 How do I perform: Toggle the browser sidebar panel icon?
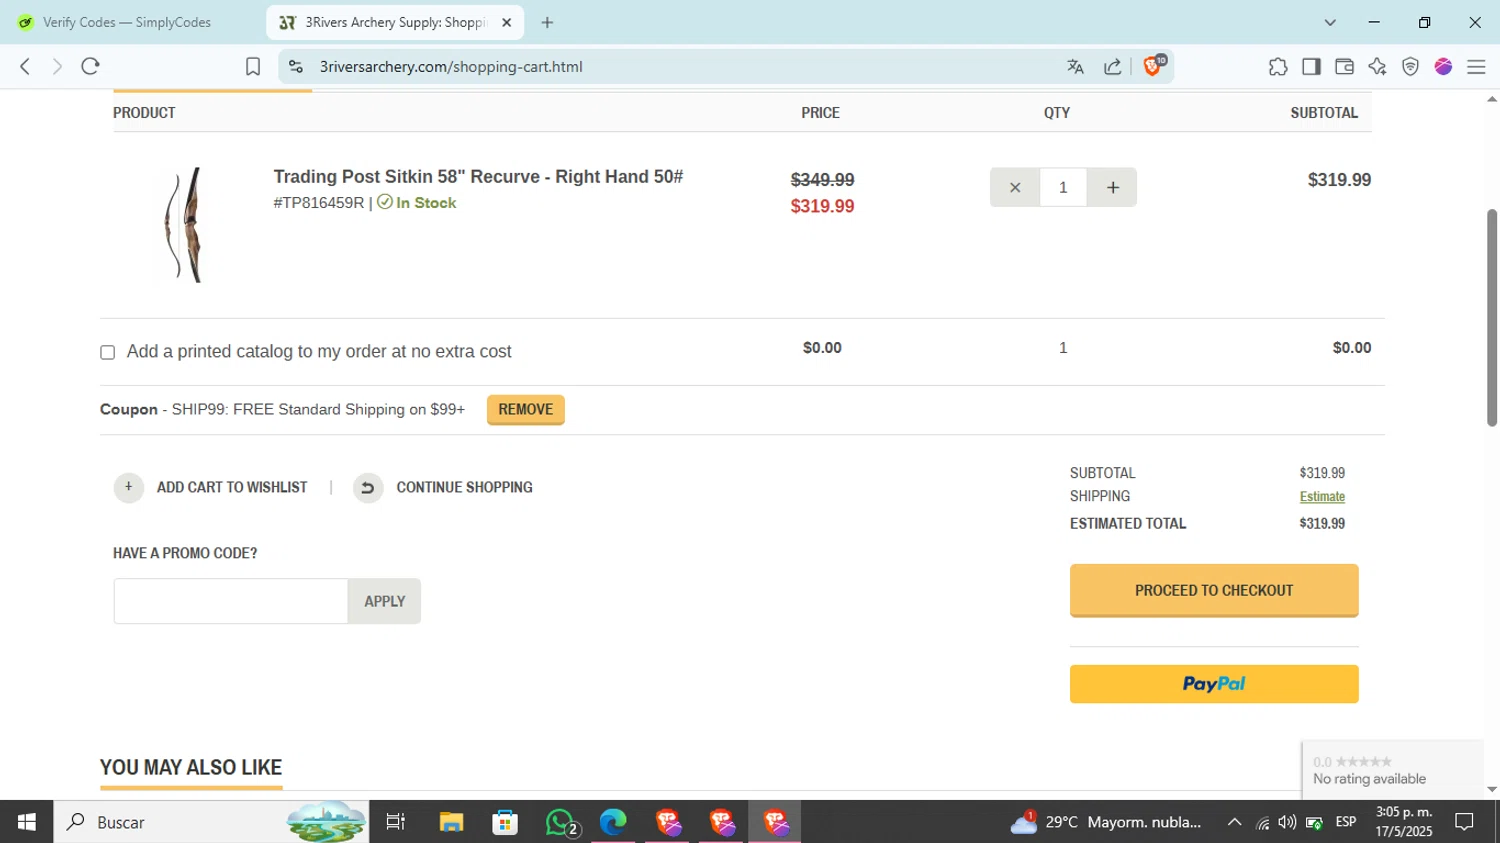point(1311,67)
